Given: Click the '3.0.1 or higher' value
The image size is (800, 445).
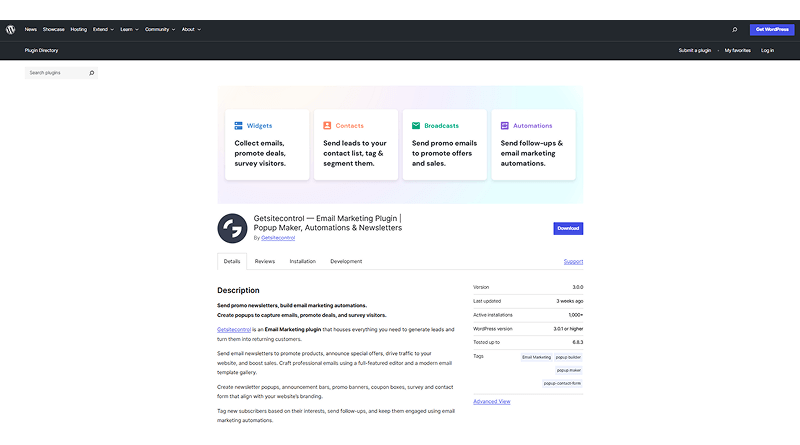Looking at the screenshot, I should coord(568,329).
